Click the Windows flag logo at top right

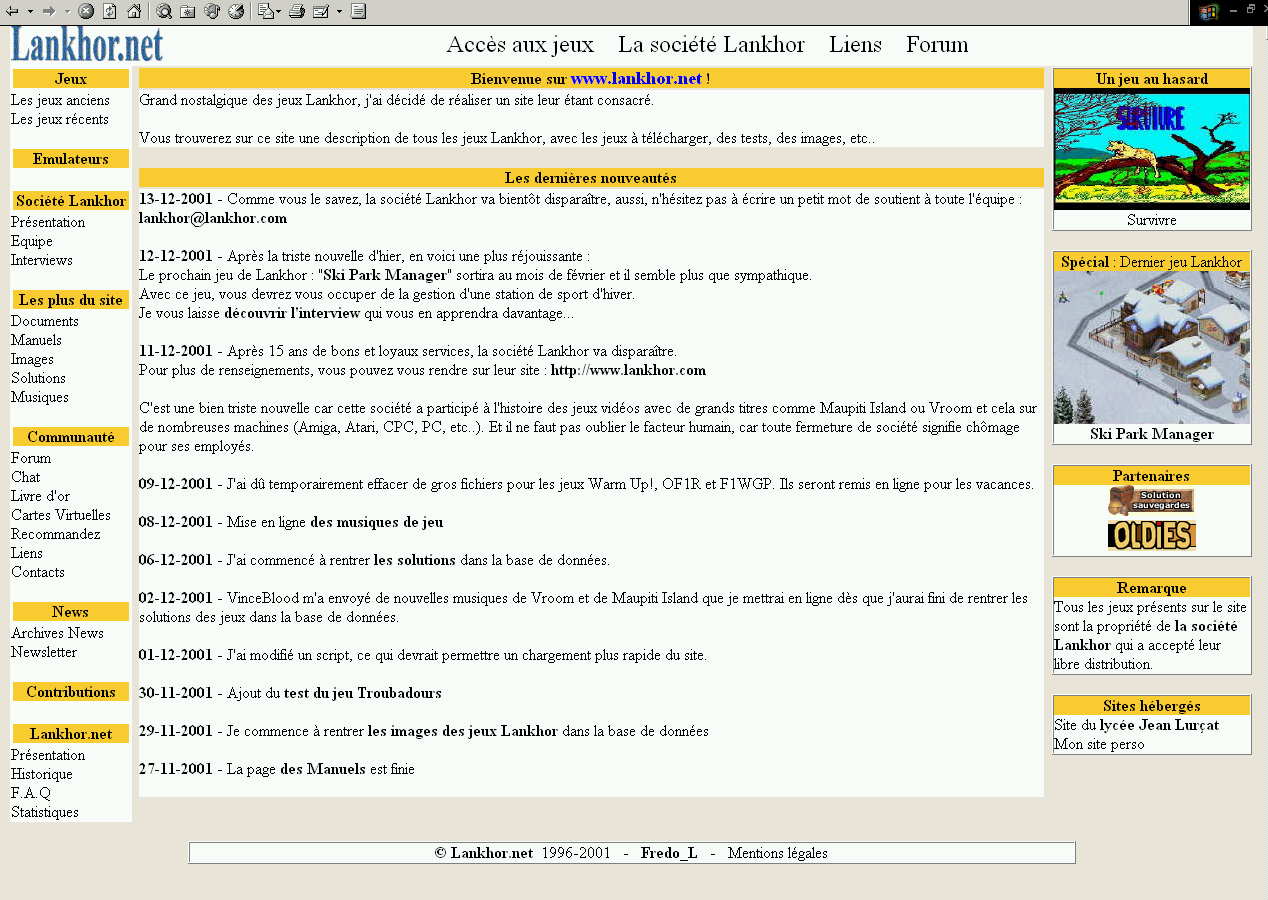1208,12
